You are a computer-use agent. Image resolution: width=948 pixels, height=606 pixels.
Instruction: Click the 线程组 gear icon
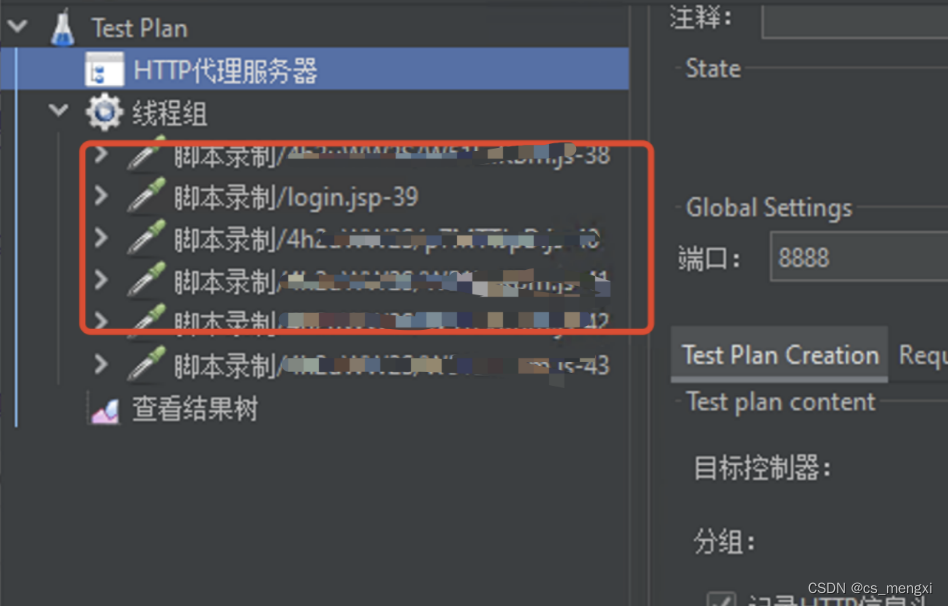(104, 112)
